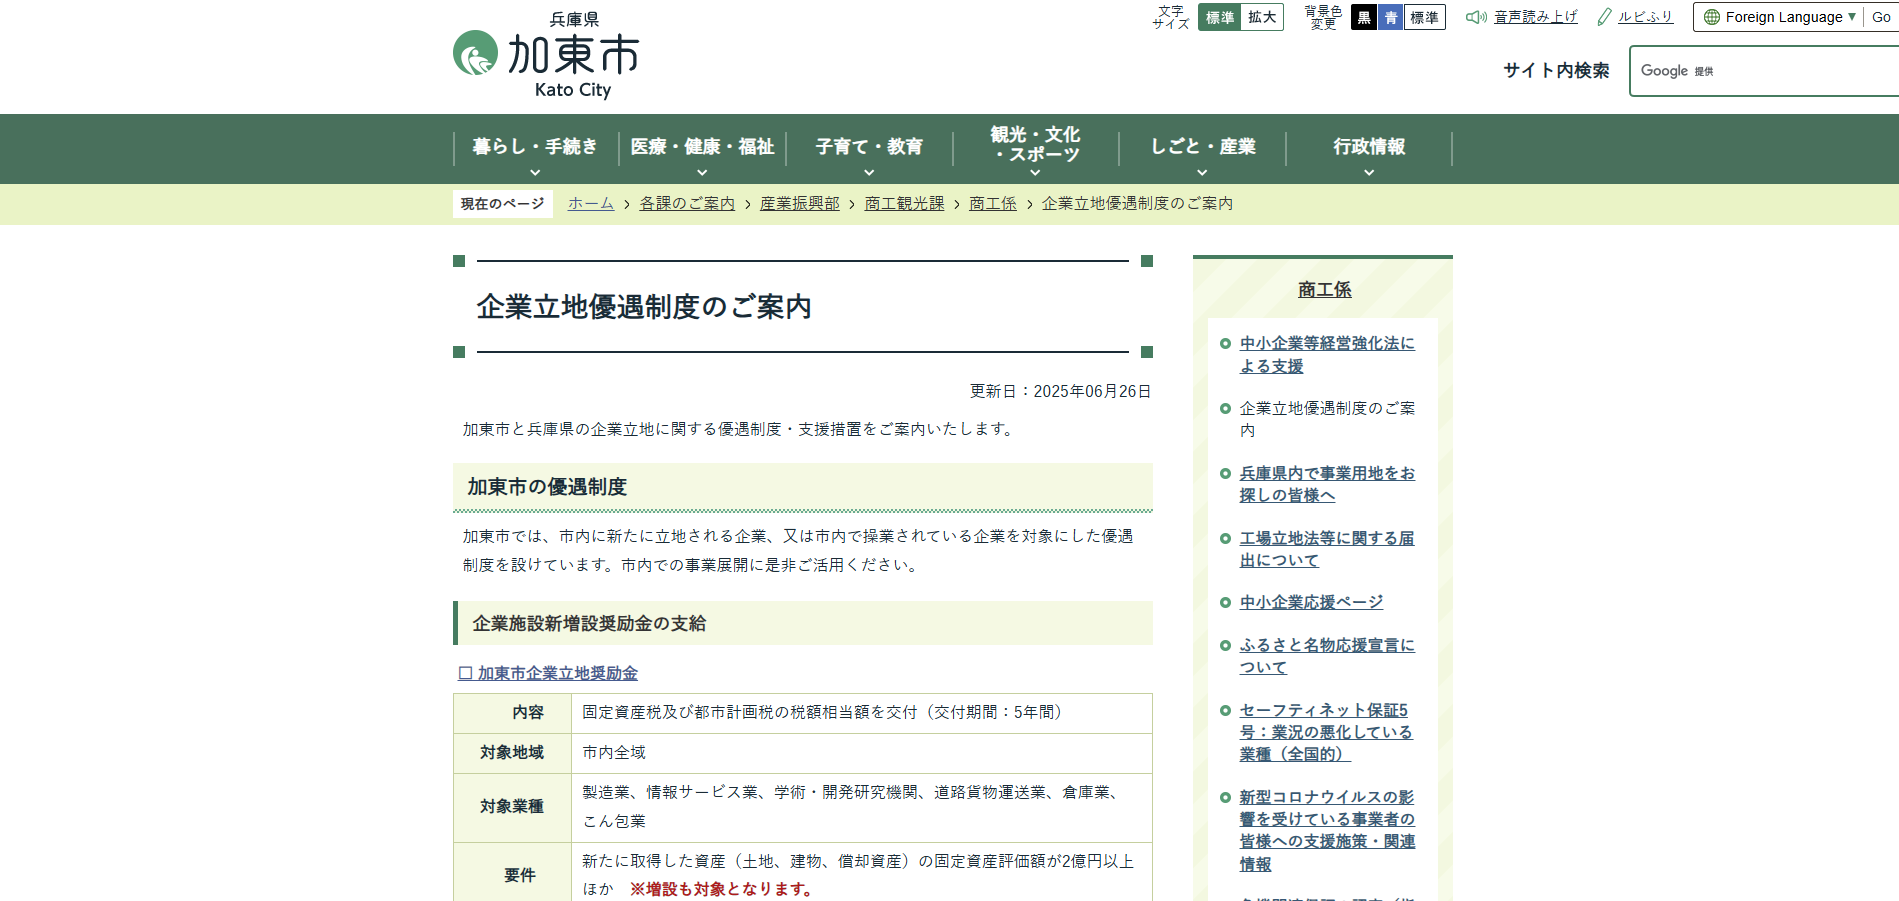
Task: Click the 対象地域 table header cell
Action: 512,753
